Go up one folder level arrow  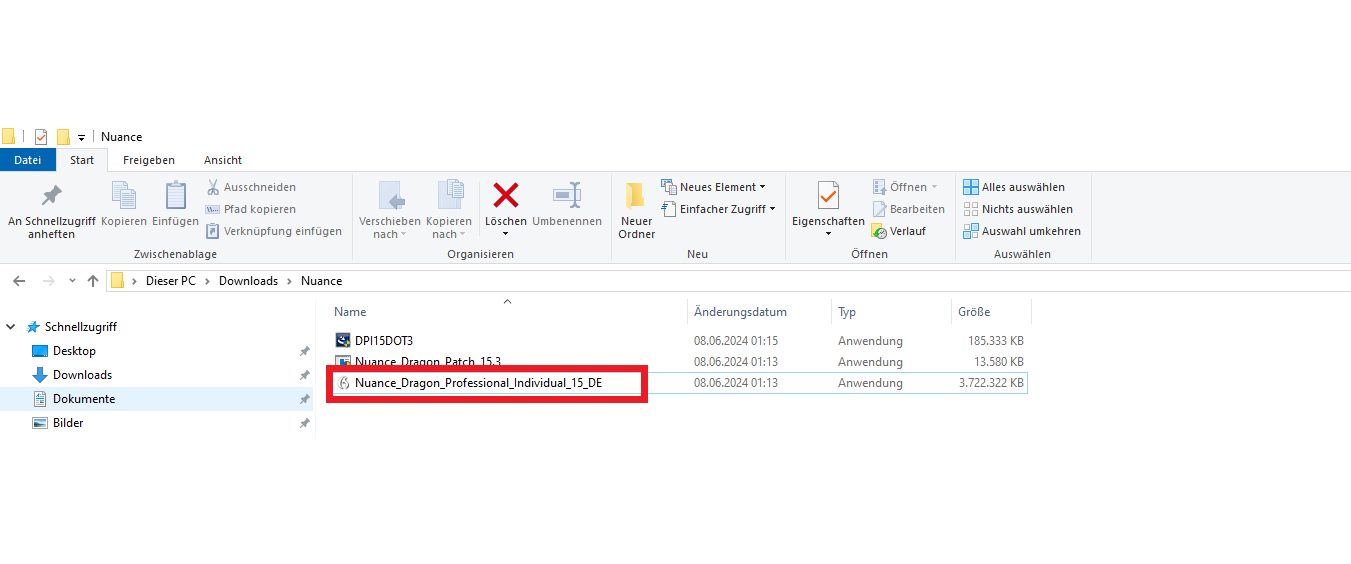(x=93, y=281)
